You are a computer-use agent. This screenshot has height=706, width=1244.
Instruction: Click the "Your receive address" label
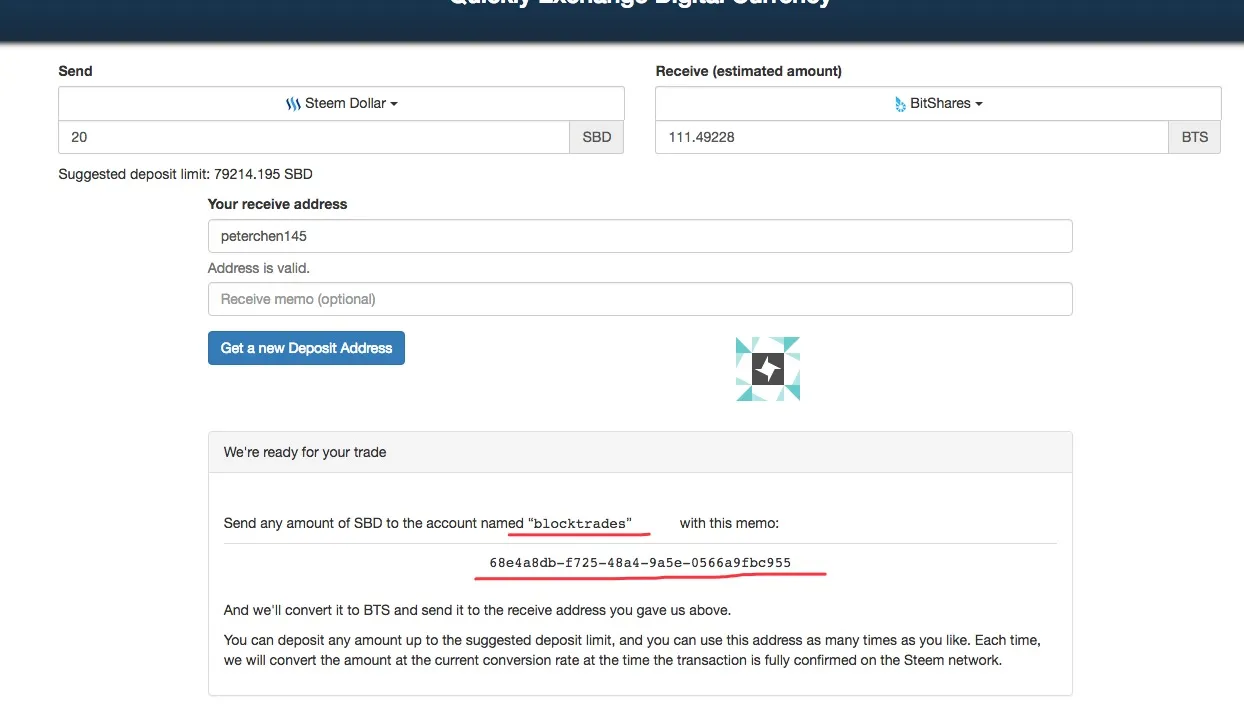click(278, 204)
